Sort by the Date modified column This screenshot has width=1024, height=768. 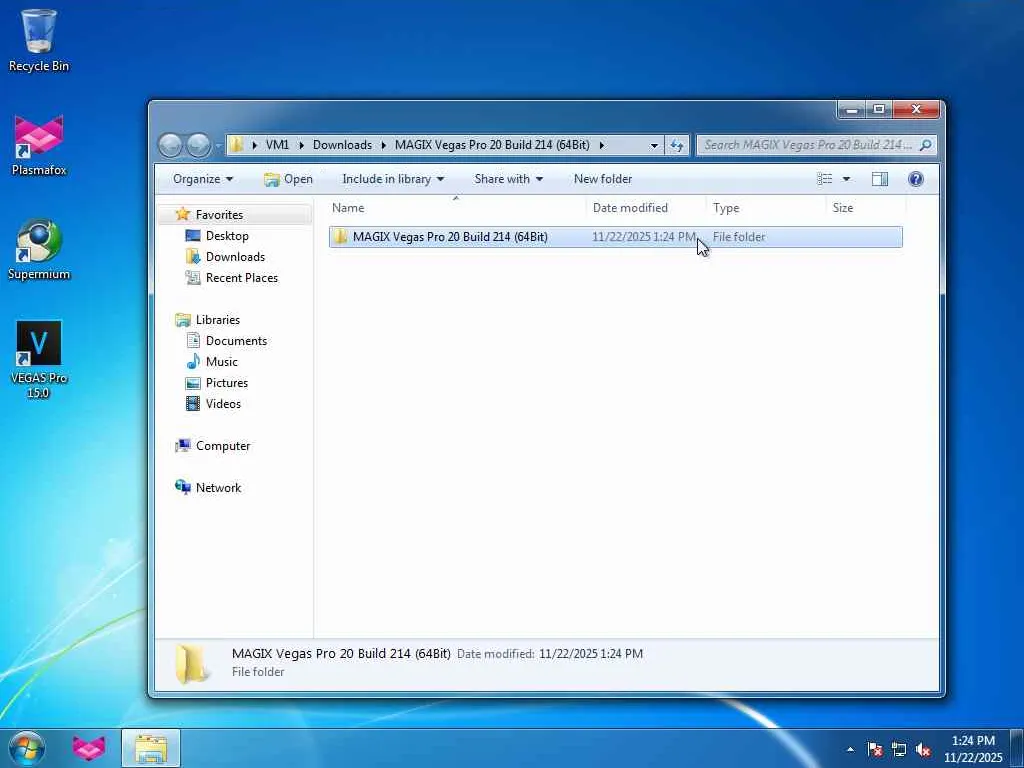(646, 208)
